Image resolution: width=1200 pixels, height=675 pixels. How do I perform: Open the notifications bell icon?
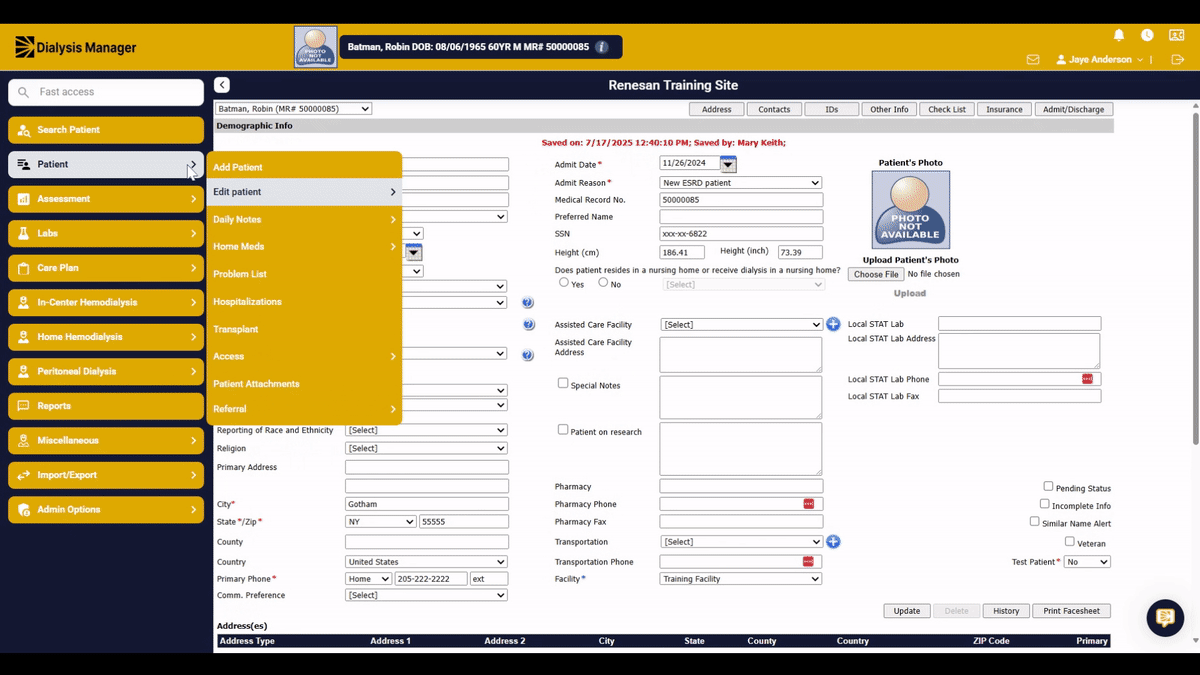click(1119, 35)
